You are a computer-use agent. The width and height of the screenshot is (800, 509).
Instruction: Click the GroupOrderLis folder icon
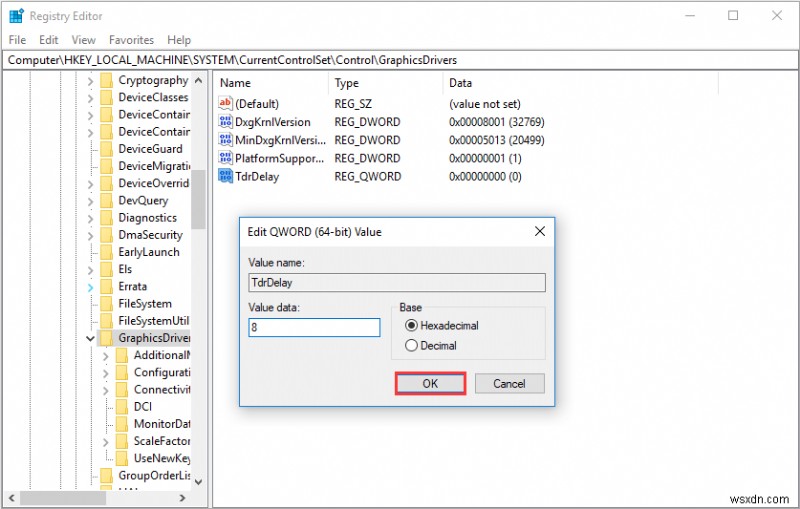[x=106, y=475]
